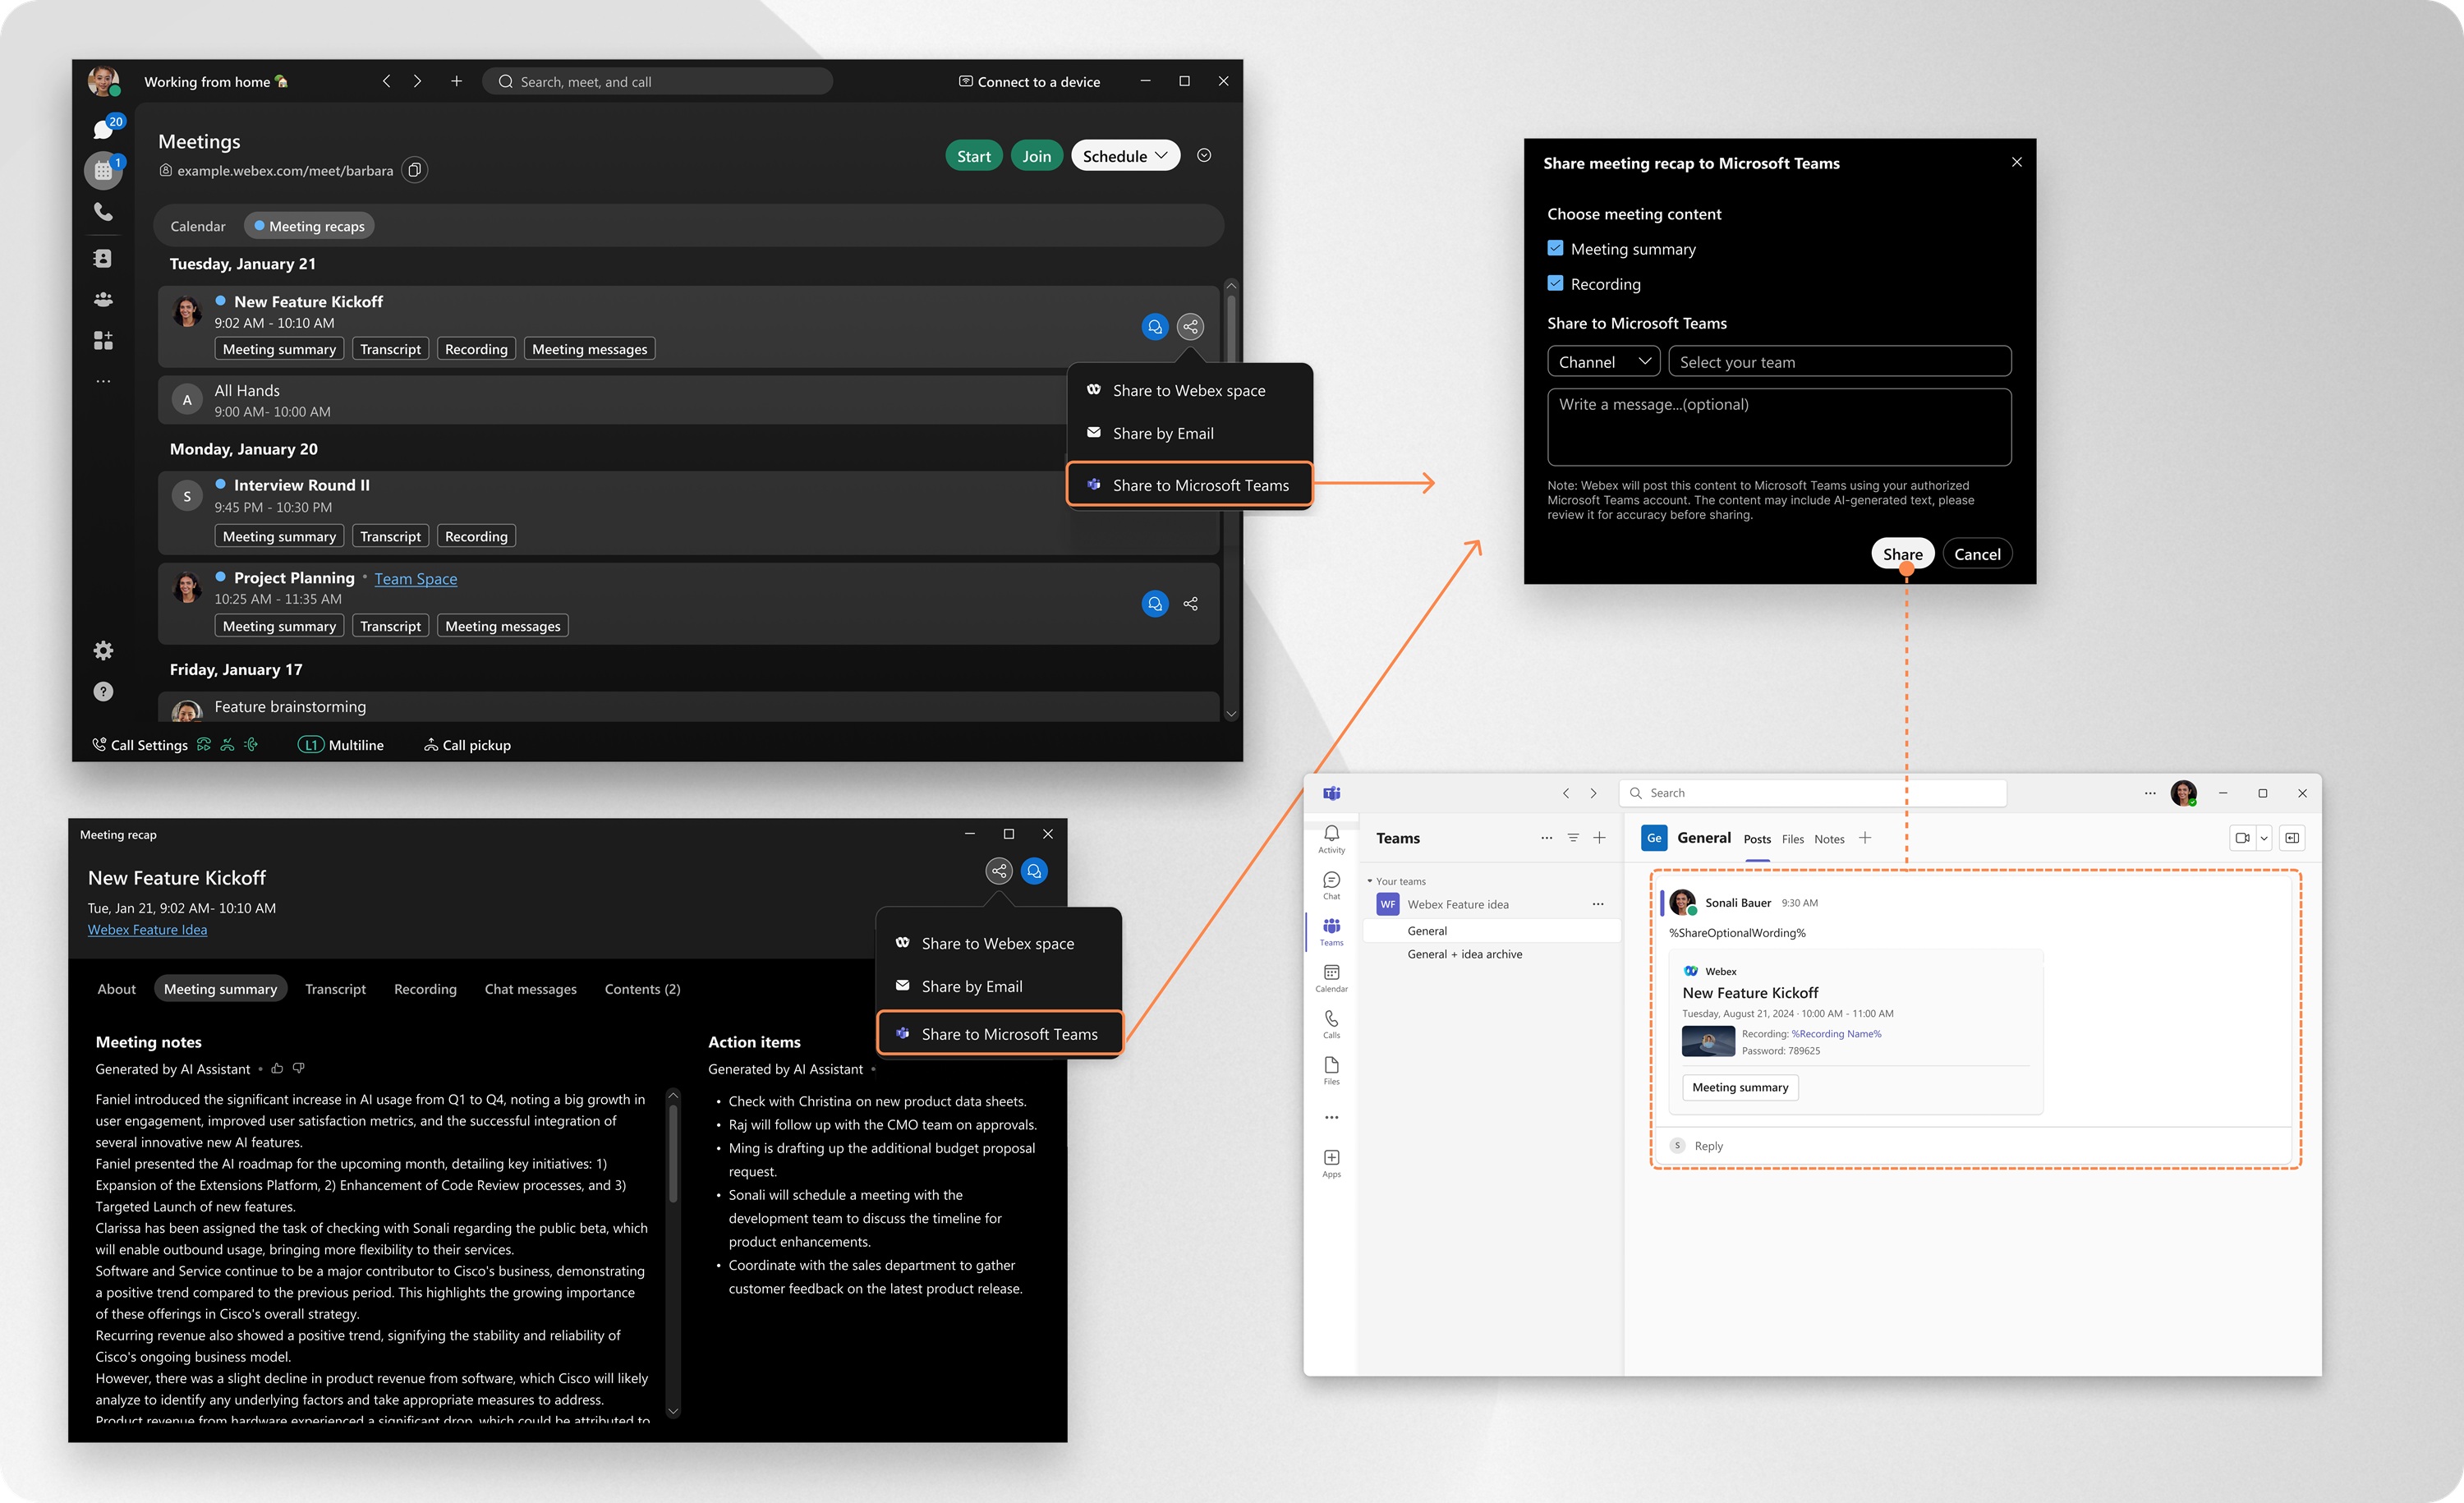
Task: Open Transcript tab in Meeting recap window
Action: (x=335, y=989)
